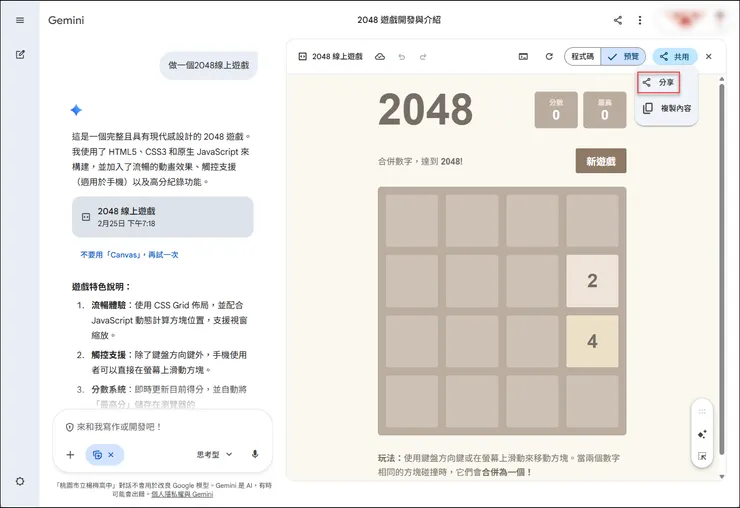The image size is (740, 508).
Task: Click the 共用 share dropdown button
Action: click(x=675, y=57)
